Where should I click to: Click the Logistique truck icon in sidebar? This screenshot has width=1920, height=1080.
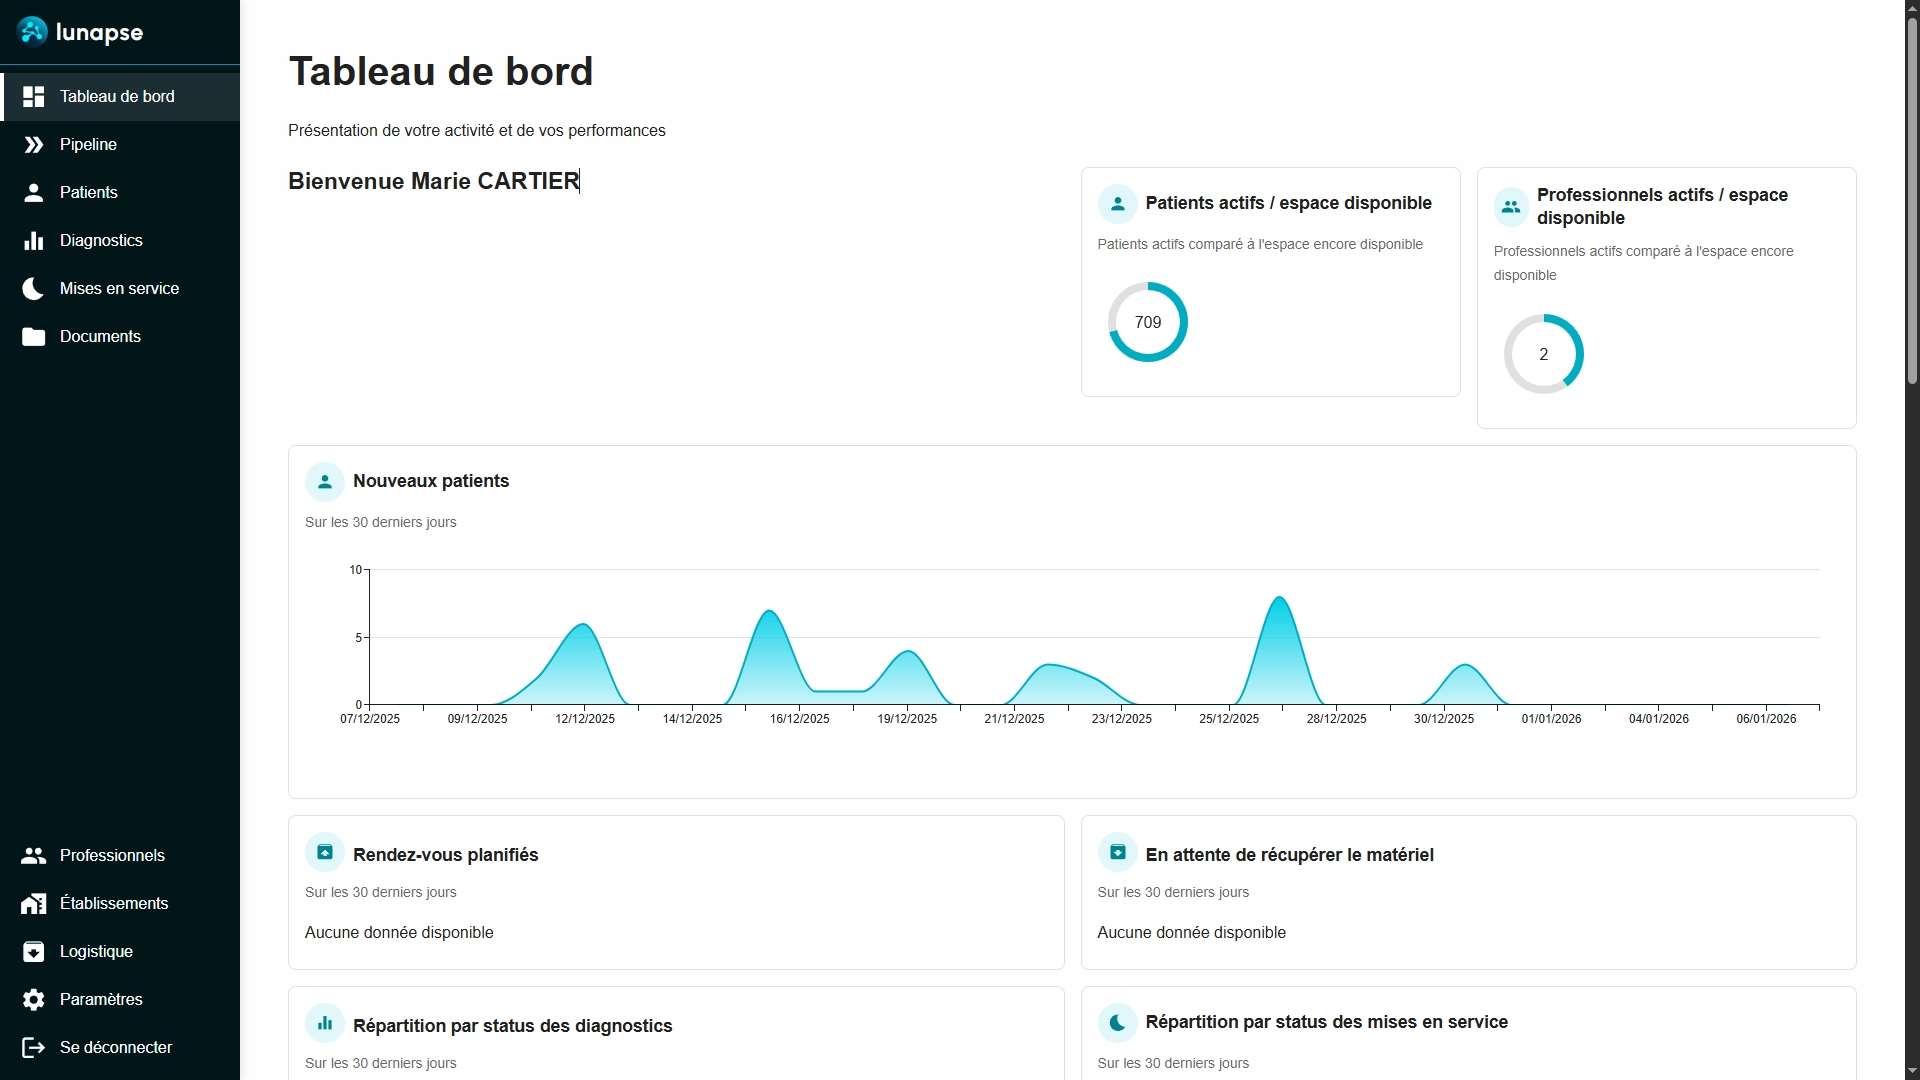click(33, 951)
